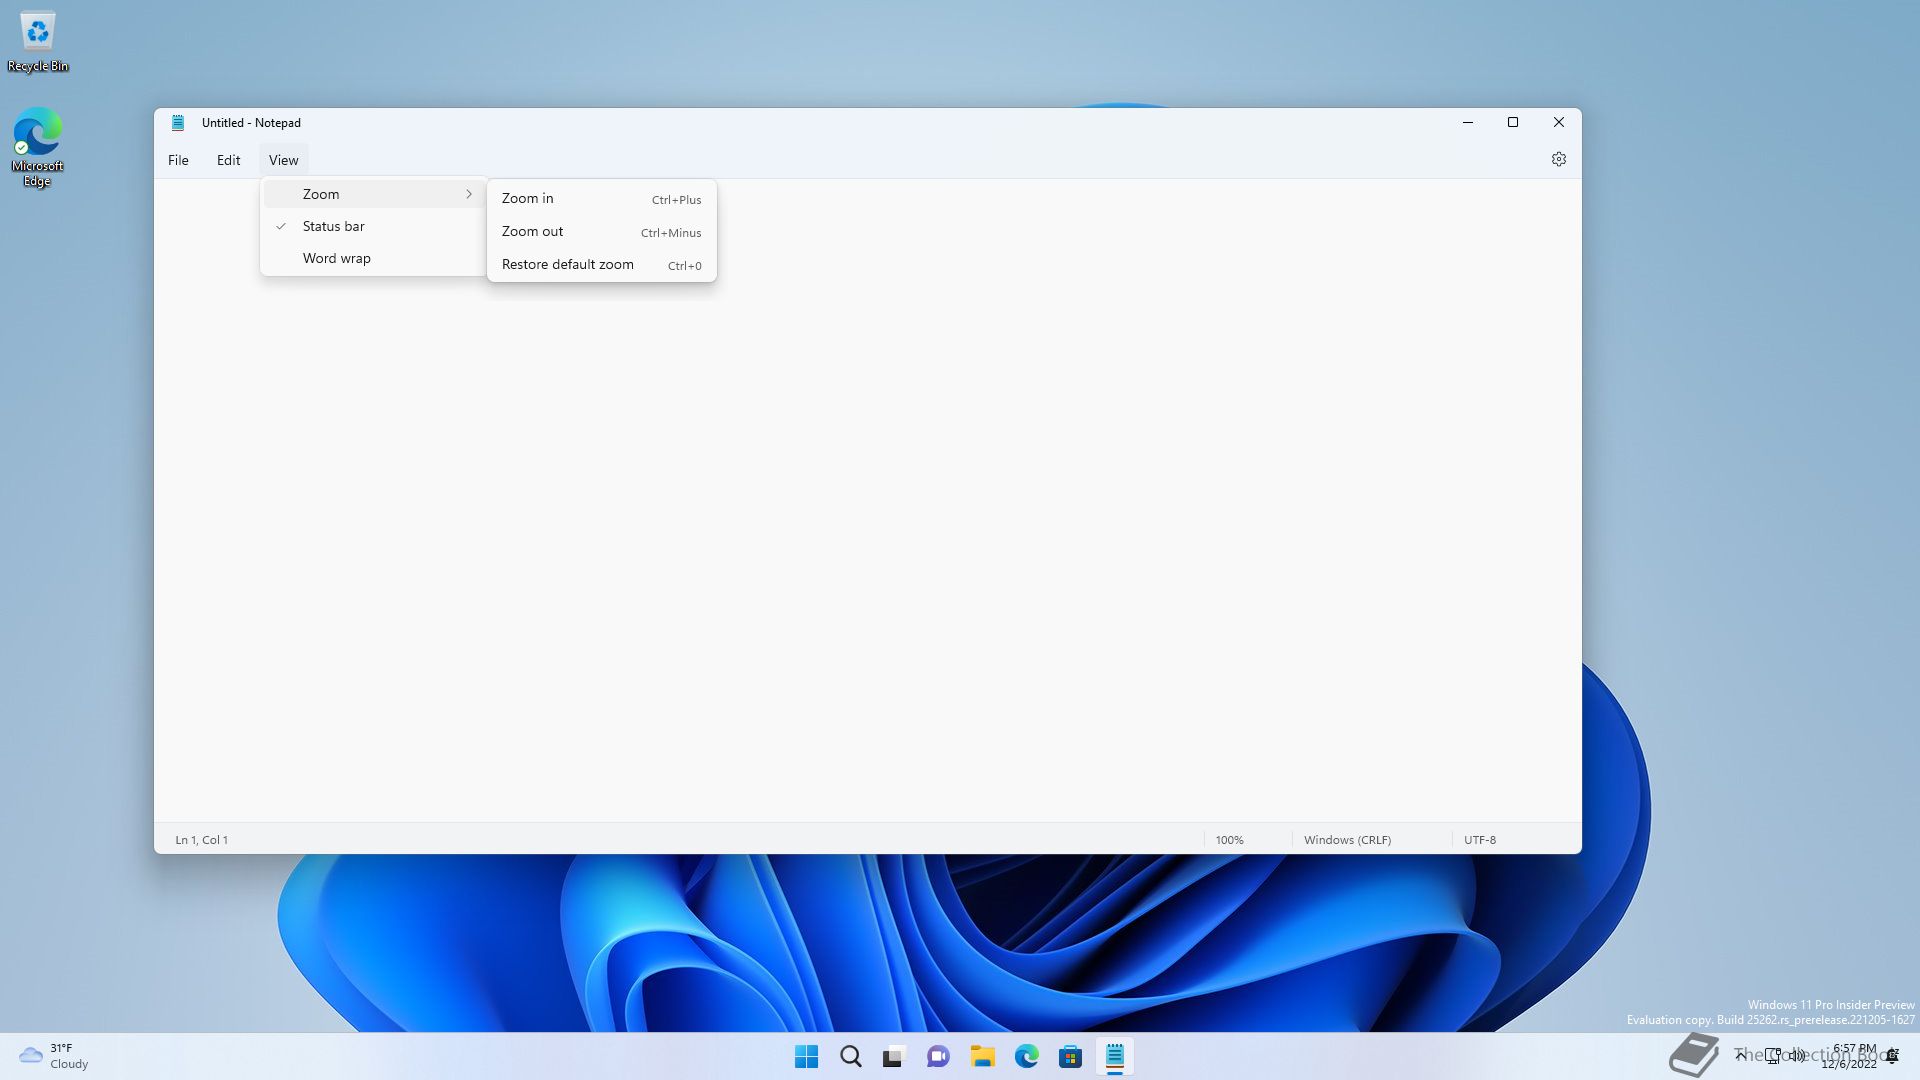Open the weather widget showing Cloudy
This screenshot has height=1080, width=1920.
(x=54, y=1056)
